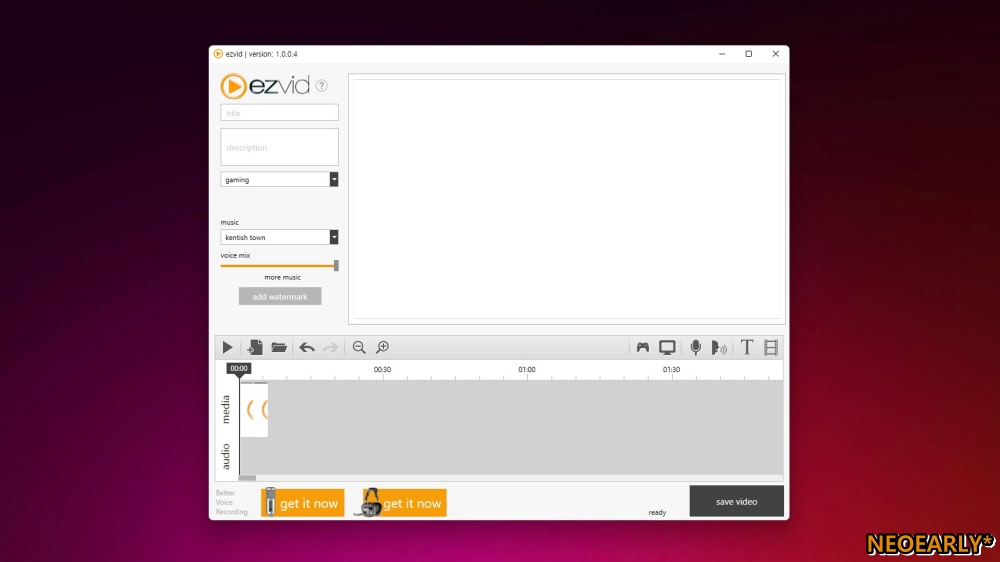Click into the description text box
Image resolution: width=1000 pixels, height=562 pixels.
279,147
